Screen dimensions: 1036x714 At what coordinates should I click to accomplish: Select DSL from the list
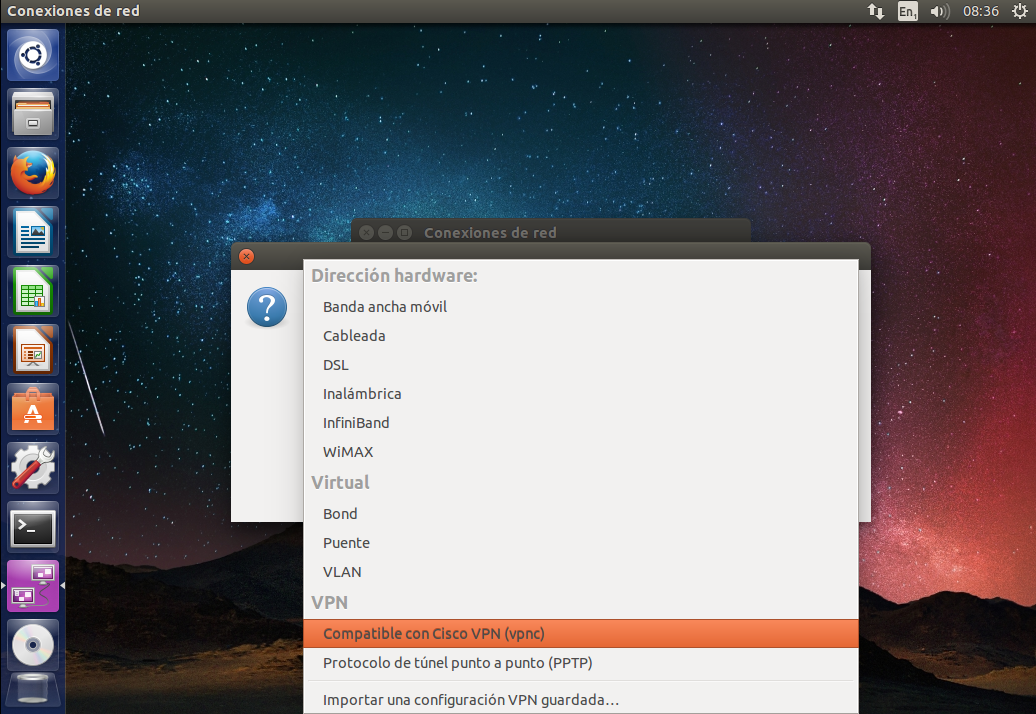(x=581, y=365)
